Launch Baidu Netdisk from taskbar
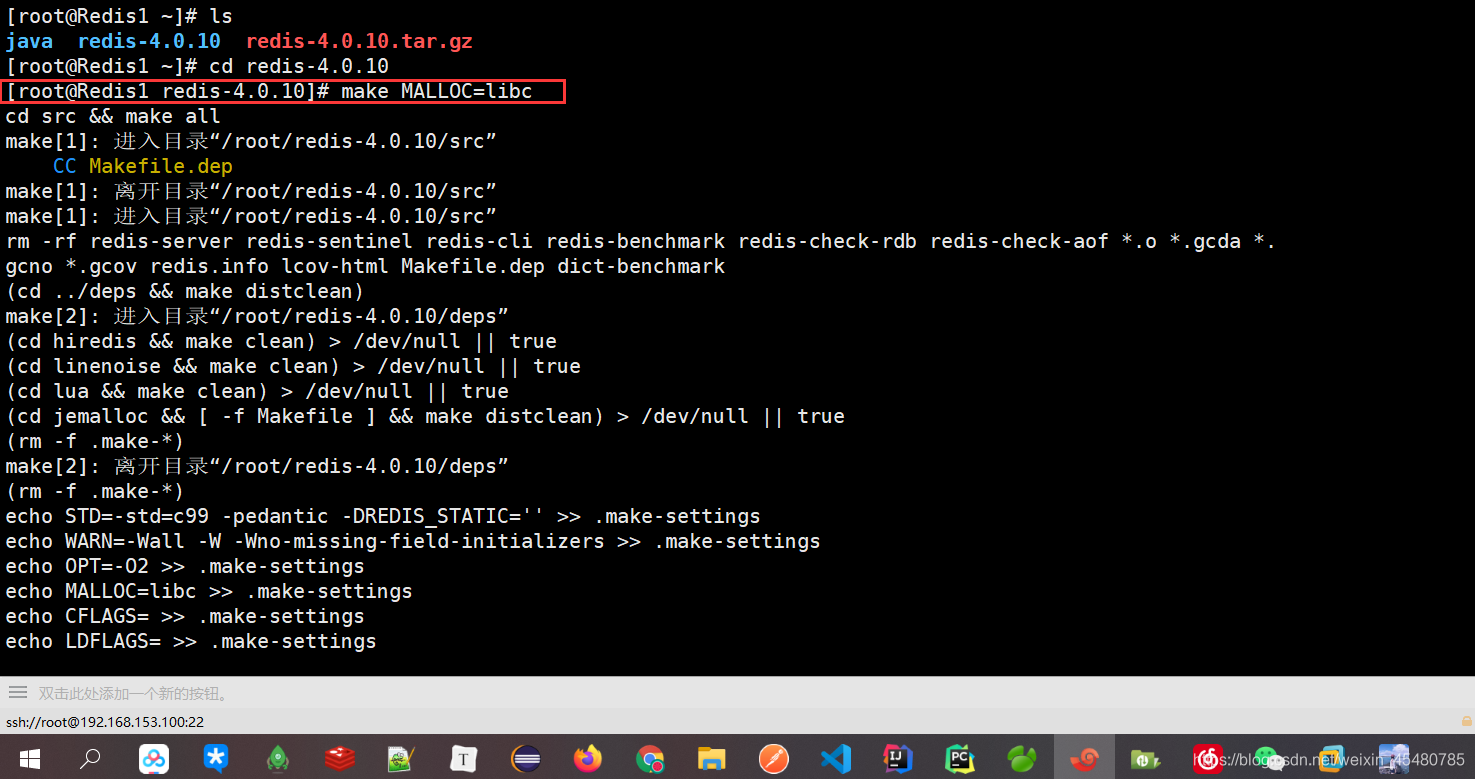Viewport: 1475px width, 779px height. click(x=153, y=759)
